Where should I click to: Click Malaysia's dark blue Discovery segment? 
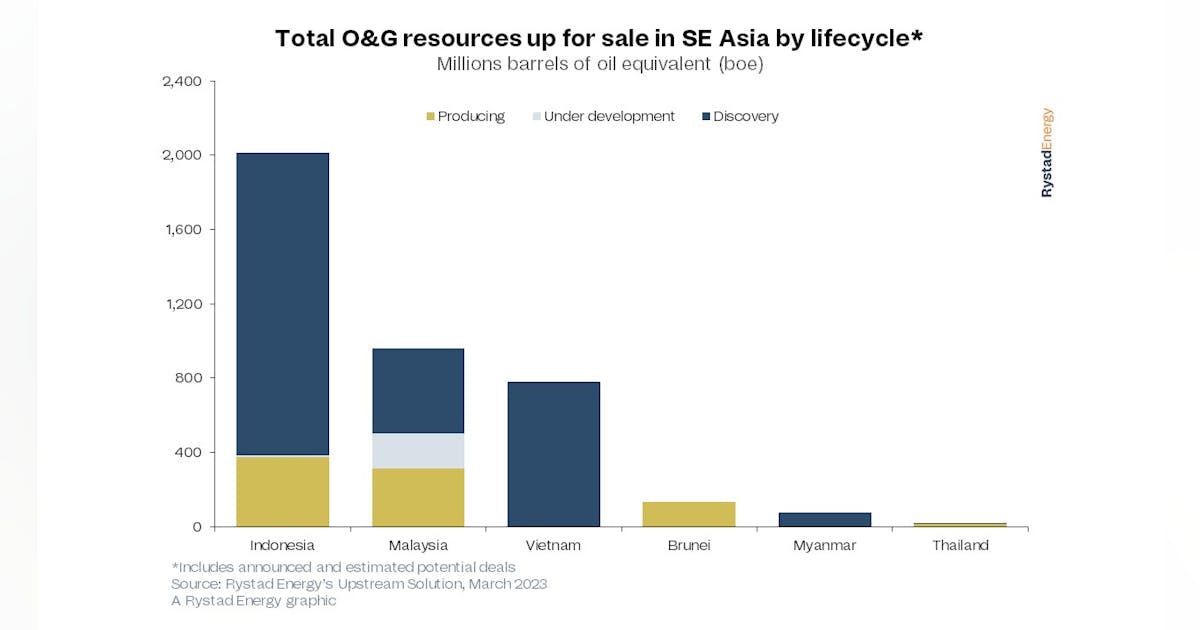418,391
